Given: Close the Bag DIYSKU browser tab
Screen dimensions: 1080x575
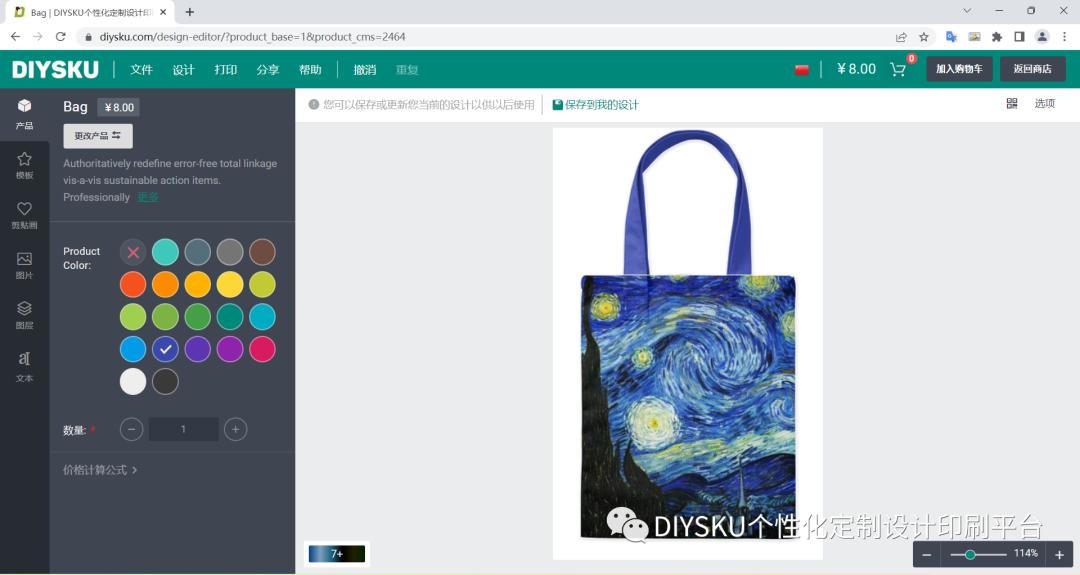Looking at the screenshot, I should click(163, 12).
